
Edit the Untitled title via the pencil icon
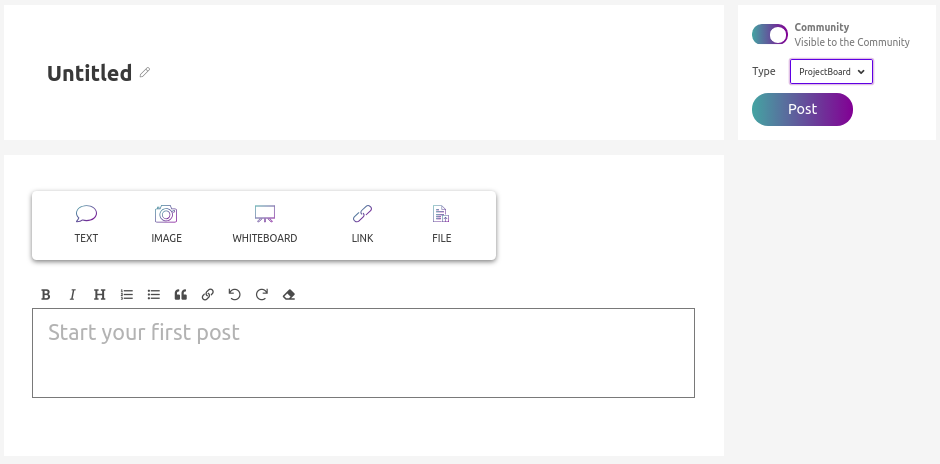click(144, 73)
